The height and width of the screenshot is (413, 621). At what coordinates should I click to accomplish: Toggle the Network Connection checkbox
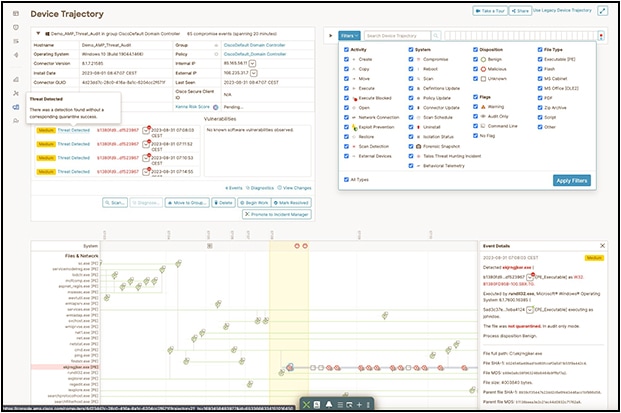pos(346,118)
